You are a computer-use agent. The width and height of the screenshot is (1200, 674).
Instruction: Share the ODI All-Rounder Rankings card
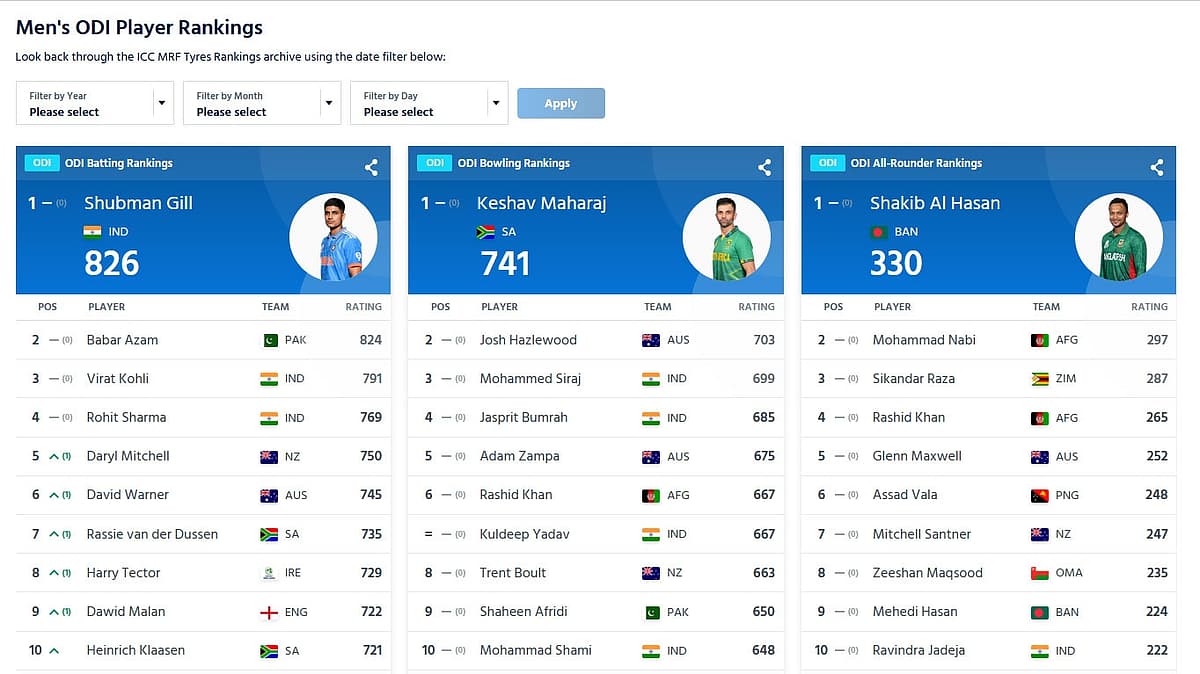click(x=1157, y=167)
